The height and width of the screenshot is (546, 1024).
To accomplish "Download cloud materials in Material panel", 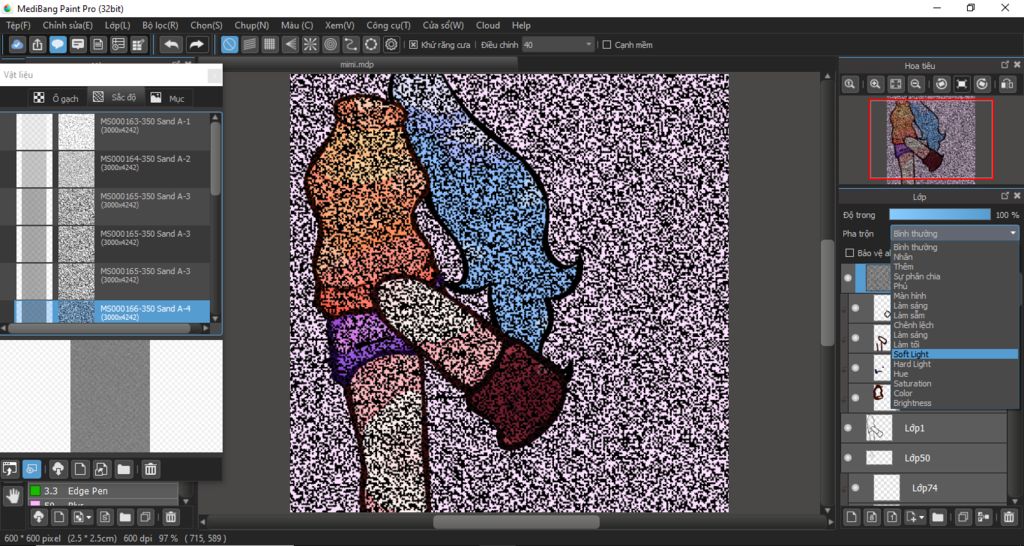I will click(x=59, y=469).
